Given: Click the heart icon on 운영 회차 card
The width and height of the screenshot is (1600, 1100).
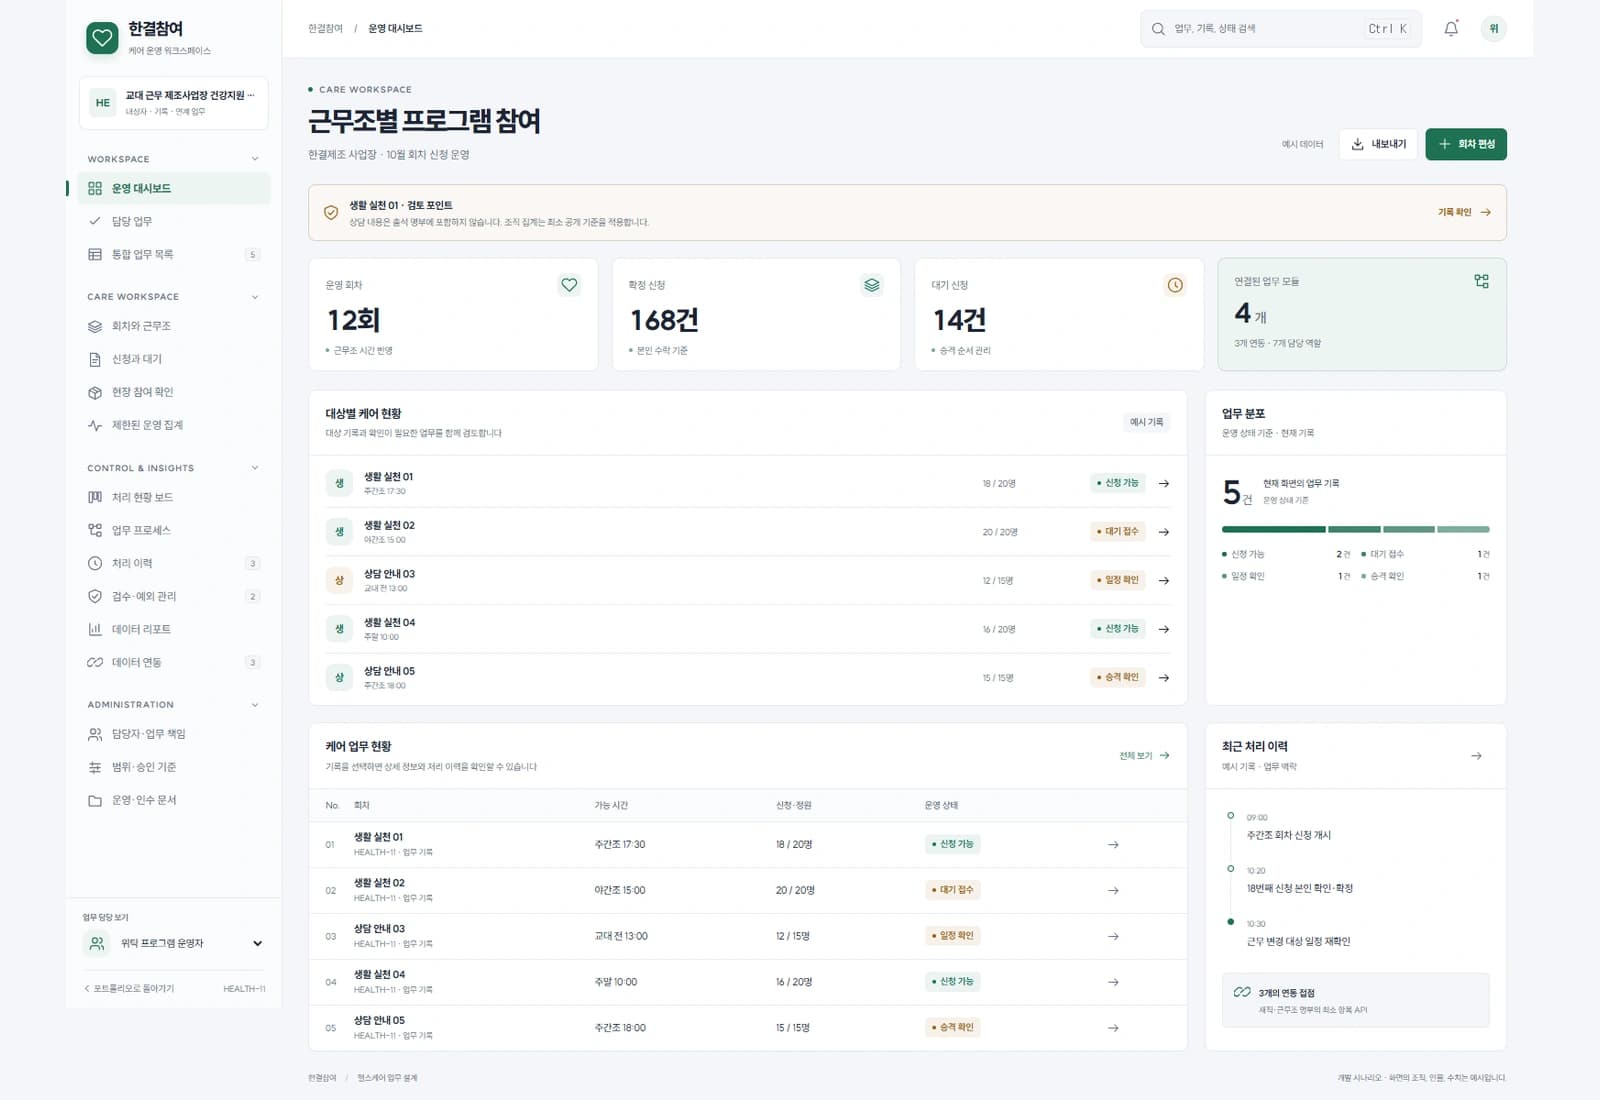Looking at the screenshot, I should pyautogui.click(x=569, y=285).
